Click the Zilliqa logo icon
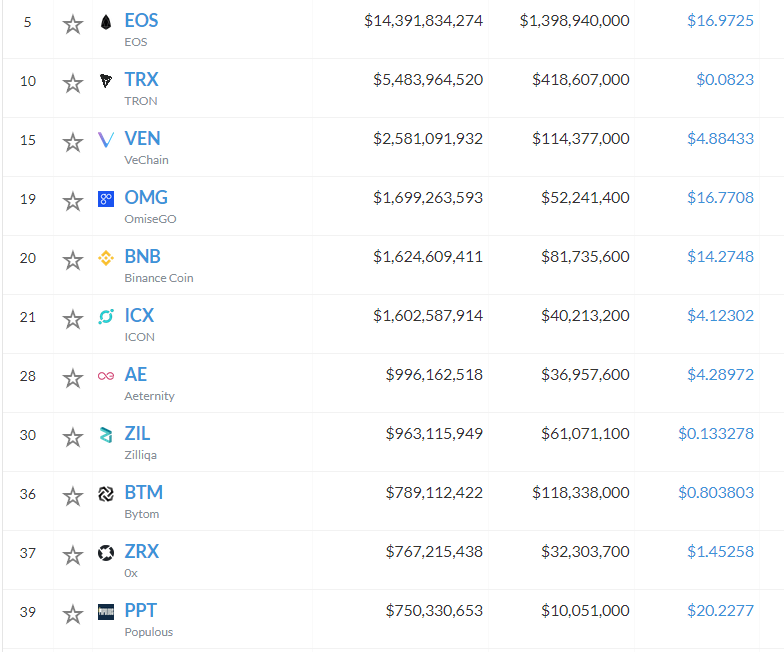This screenshot has height=652, width=784. coord(106,435)
